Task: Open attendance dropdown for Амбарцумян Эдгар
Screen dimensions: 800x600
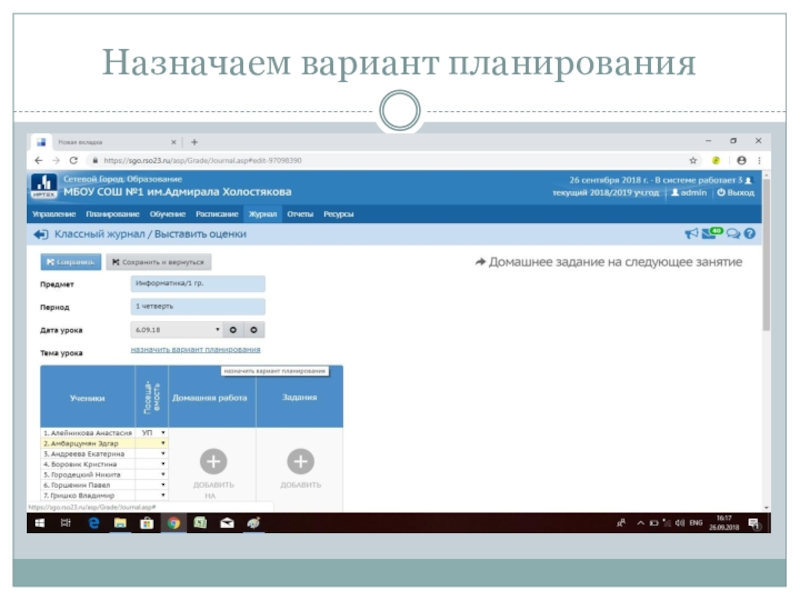Action: (x=163, y=442)
